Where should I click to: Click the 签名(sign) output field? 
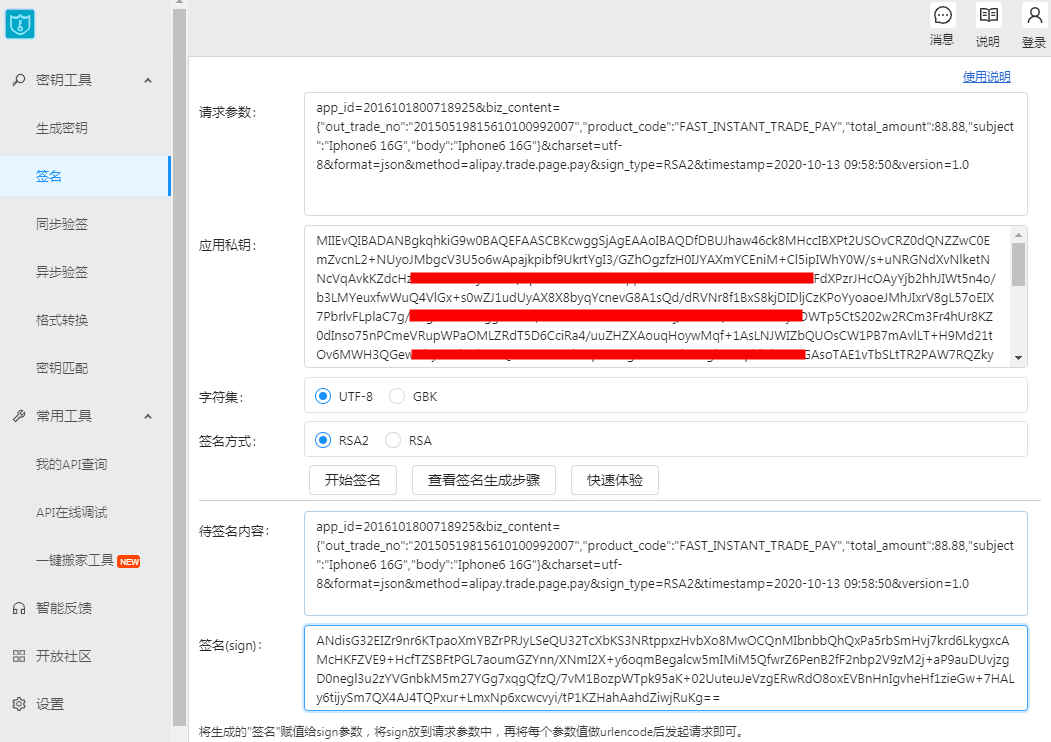click(666, 668)
